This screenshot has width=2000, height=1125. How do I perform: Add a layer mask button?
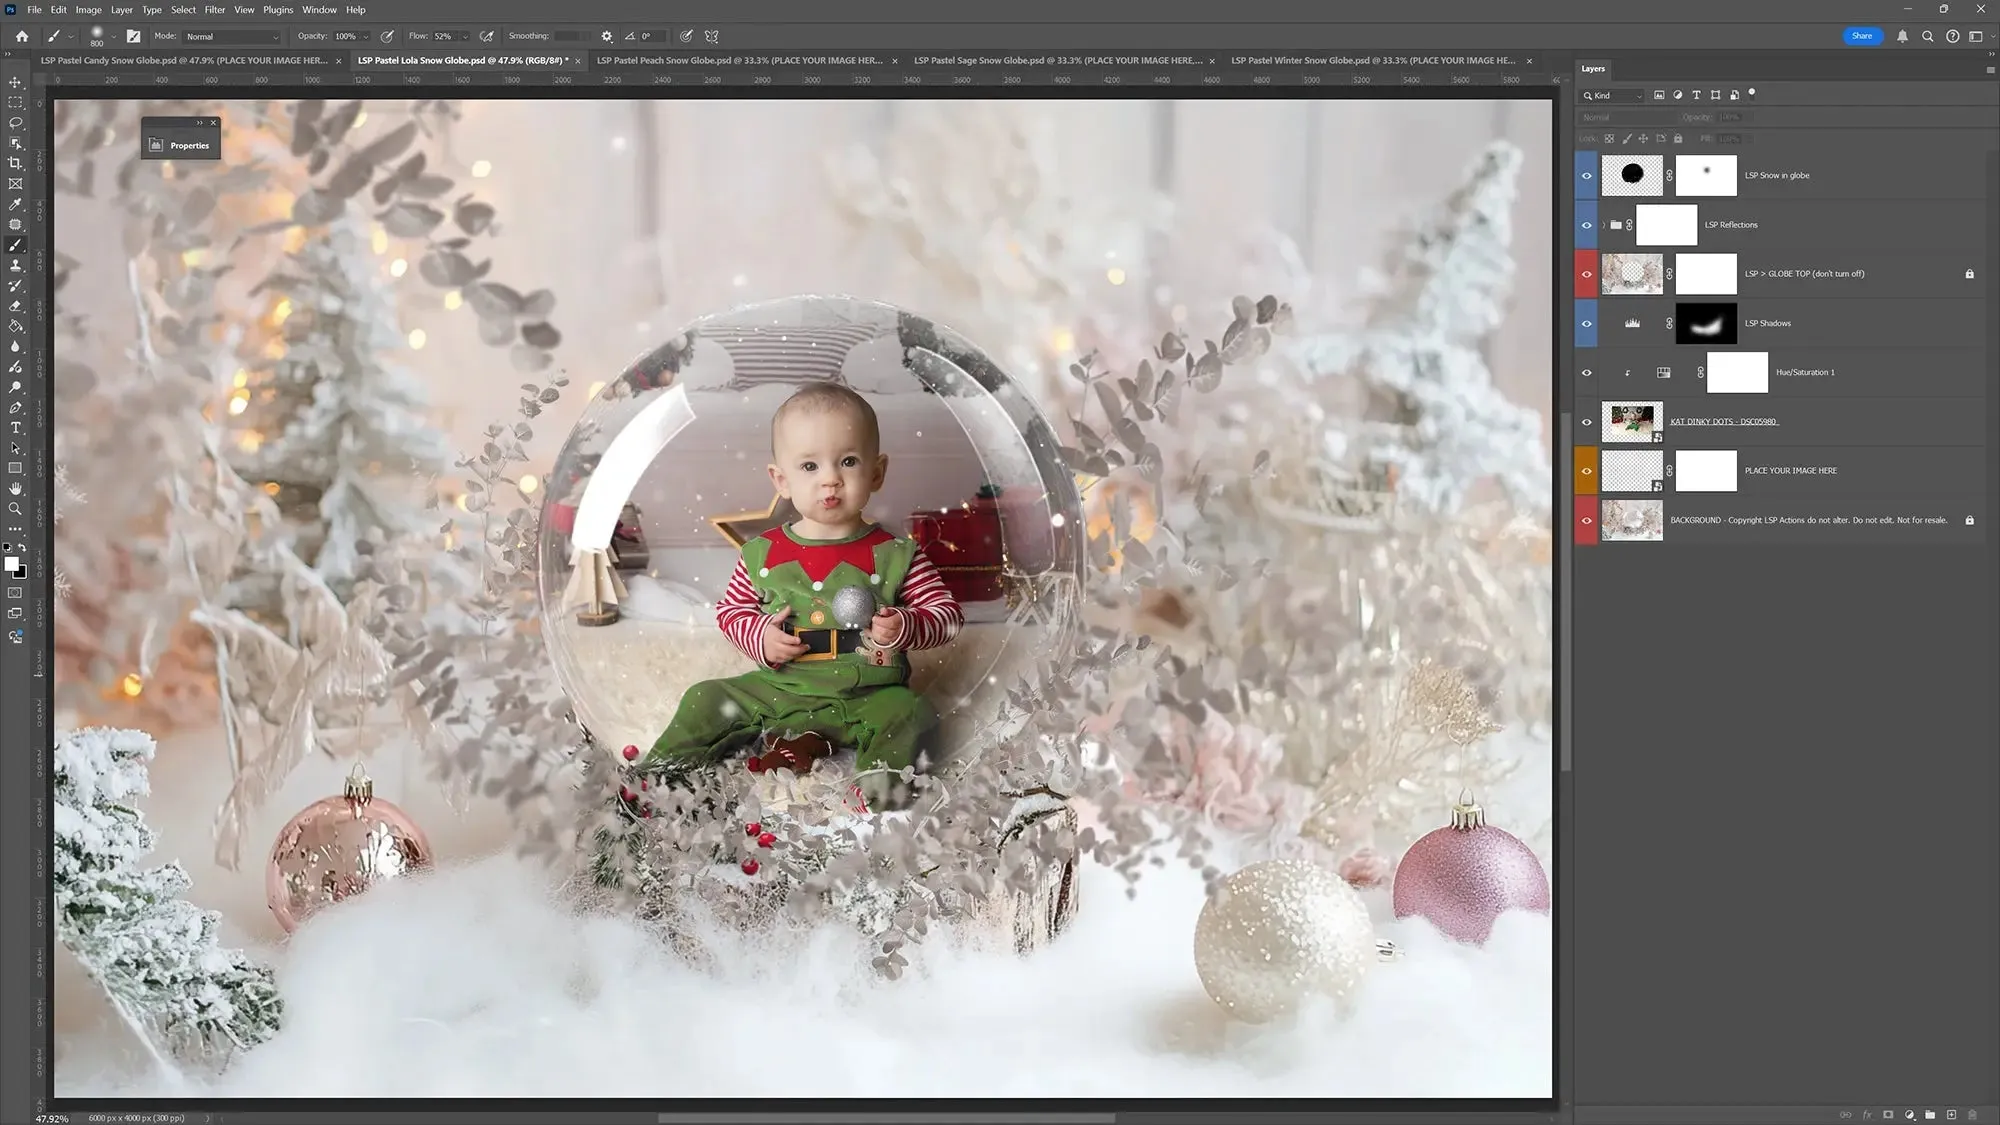click(1888, 1115)
